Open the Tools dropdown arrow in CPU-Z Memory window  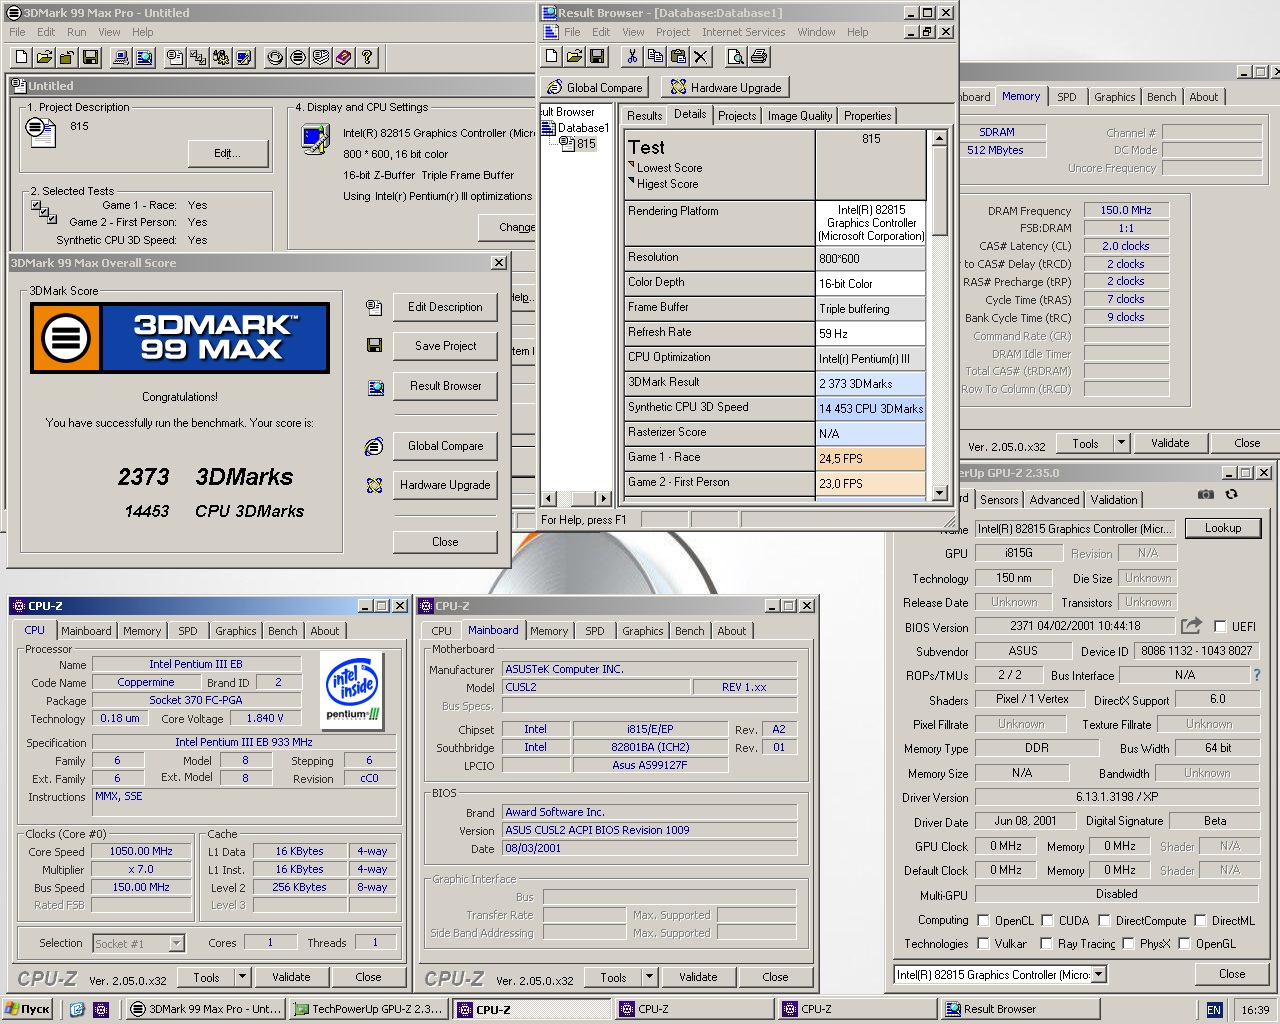[x=1121, y=443]
